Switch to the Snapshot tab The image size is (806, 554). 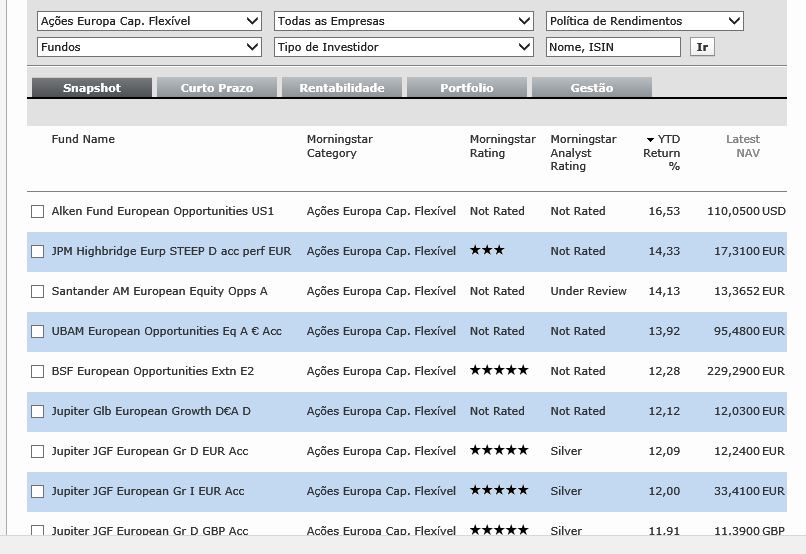[x=92, y=88]
